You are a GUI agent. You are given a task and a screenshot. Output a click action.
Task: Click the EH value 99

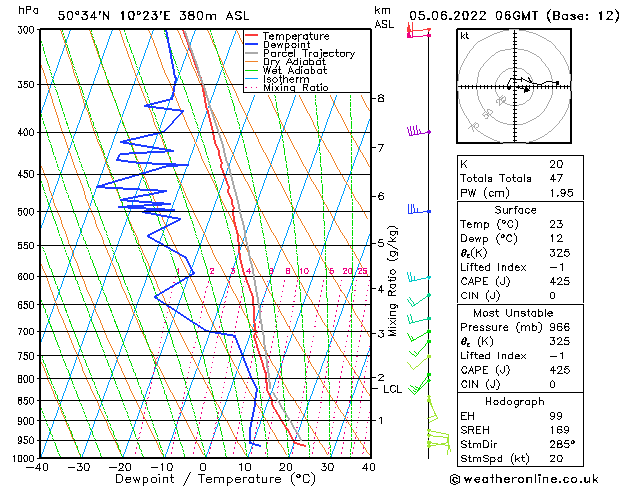tap(556, 416)
